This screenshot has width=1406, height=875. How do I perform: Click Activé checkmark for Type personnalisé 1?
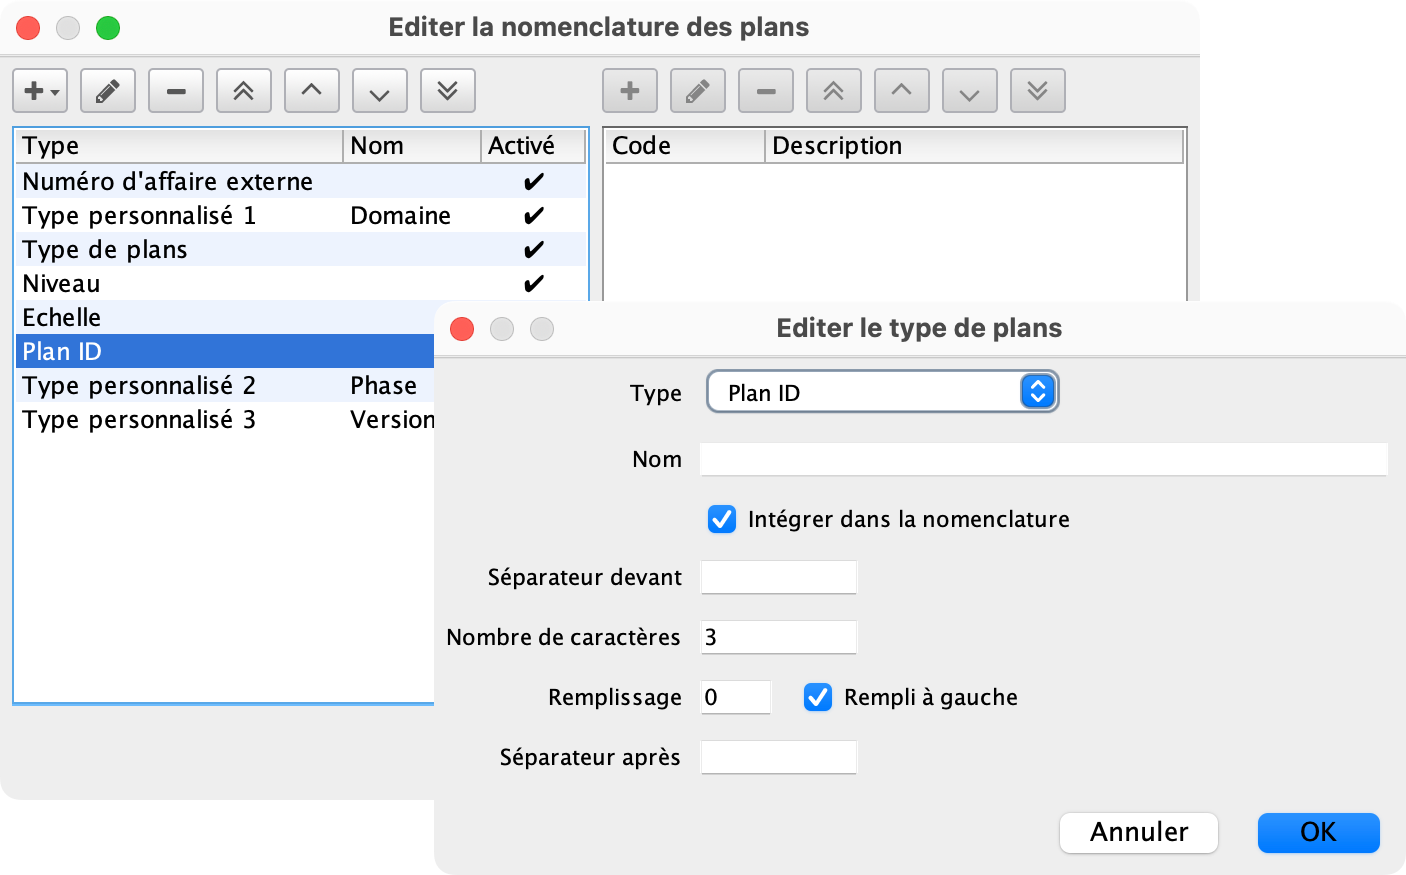534,215
